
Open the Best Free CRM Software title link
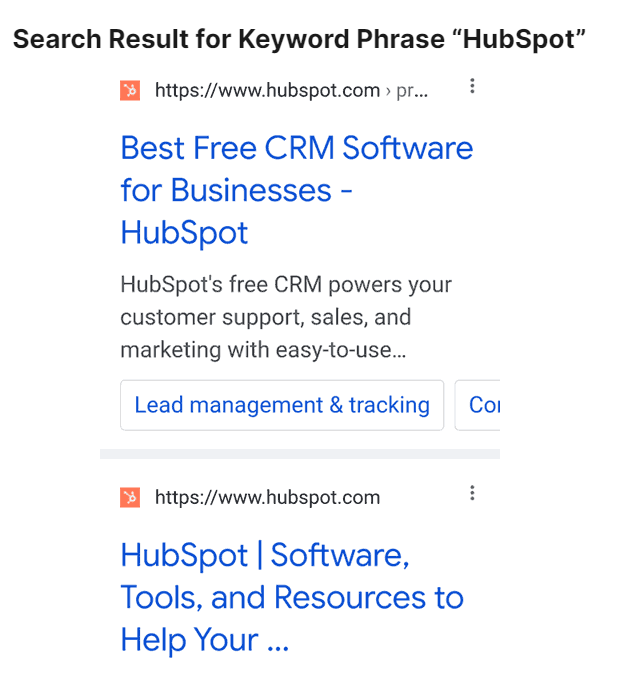pyautogui.click(x=296, y=148)
